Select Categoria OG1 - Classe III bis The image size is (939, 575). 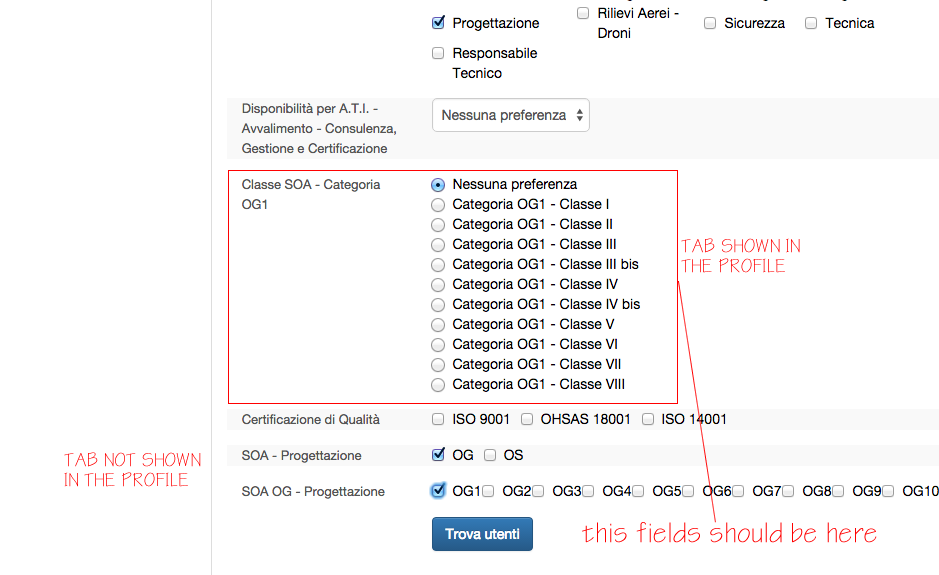pyautogui.click(x=438, y=265)
